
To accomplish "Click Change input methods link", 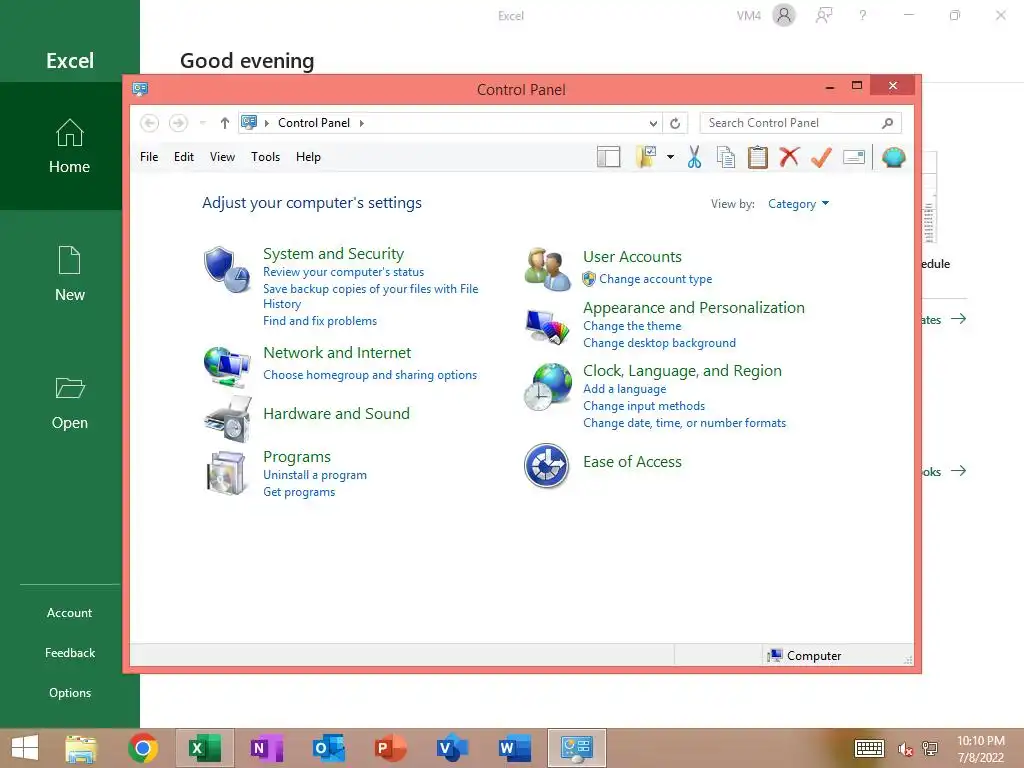I will pos(644,406).
